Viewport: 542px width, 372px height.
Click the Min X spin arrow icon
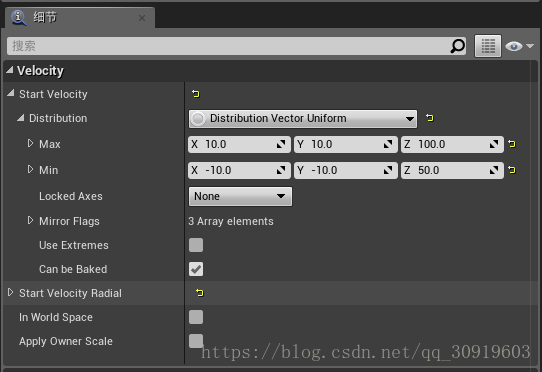(x=281, y=170)
